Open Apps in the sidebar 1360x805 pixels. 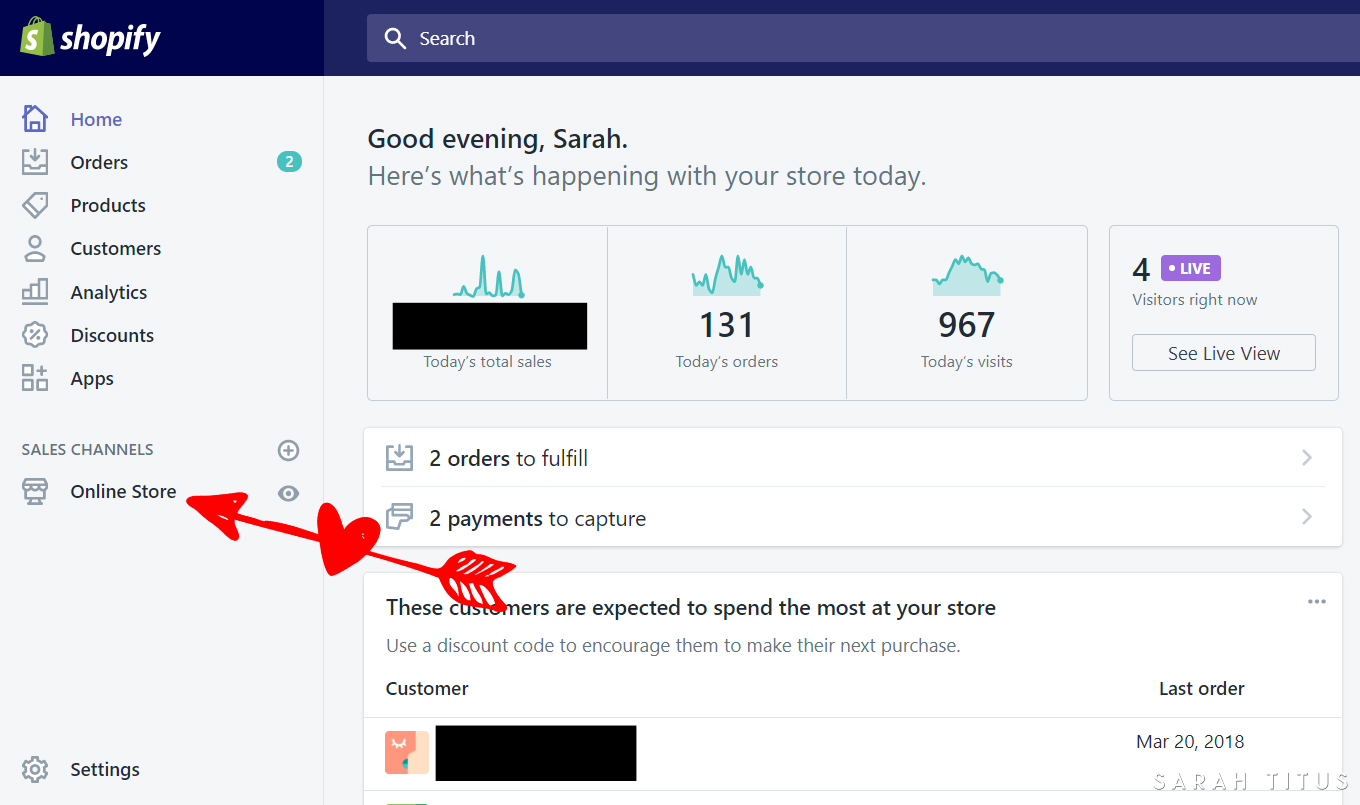point(92,378)
